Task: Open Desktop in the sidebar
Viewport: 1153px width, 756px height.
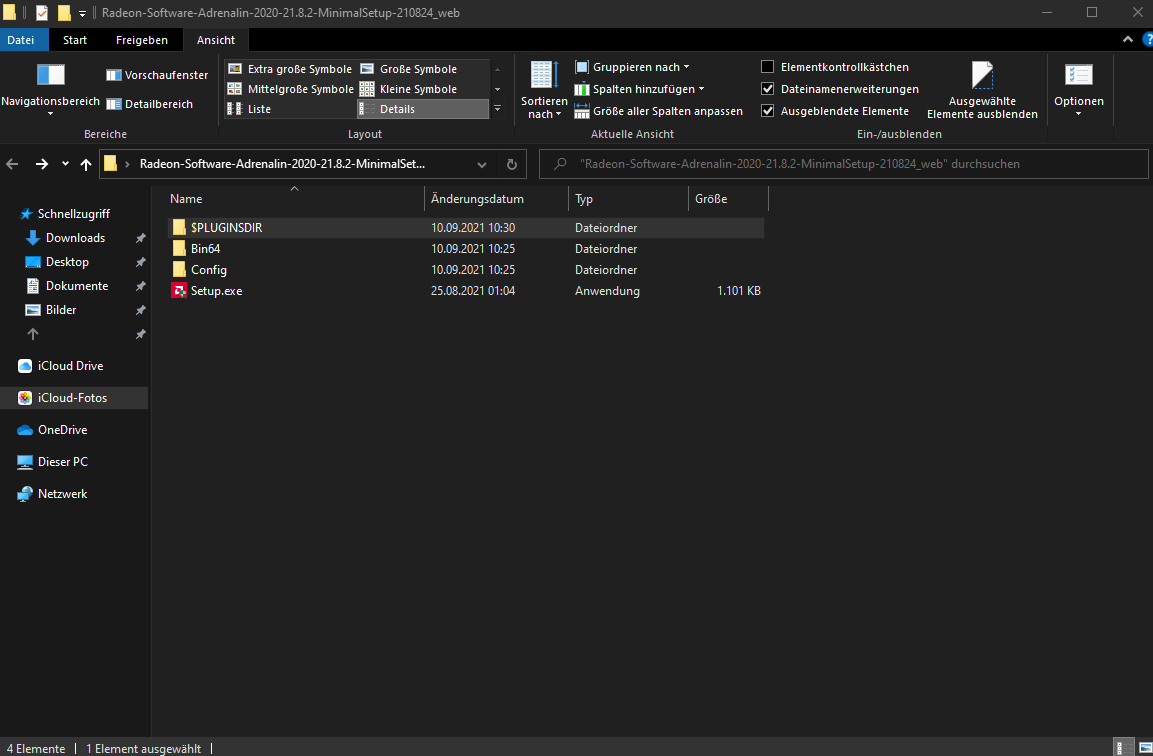Action: point(67,262)
